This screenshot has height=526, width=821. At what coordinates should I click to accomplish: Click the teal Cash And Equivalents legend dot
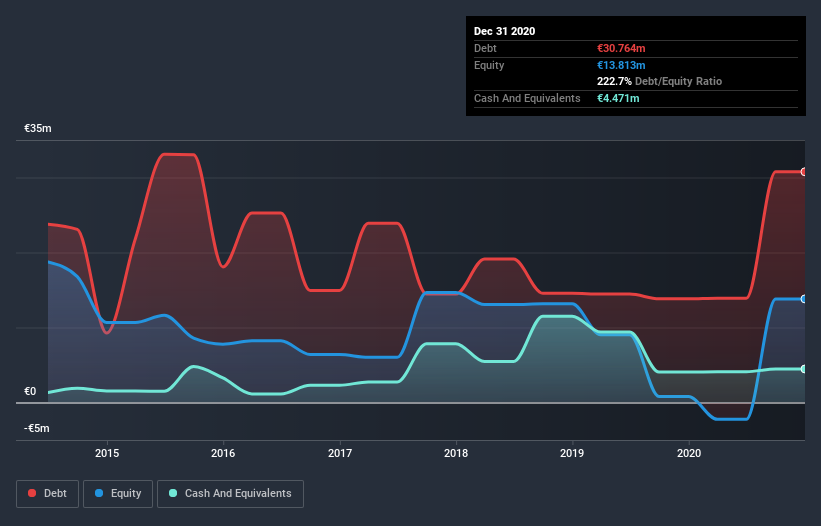(x=173, y=493)
